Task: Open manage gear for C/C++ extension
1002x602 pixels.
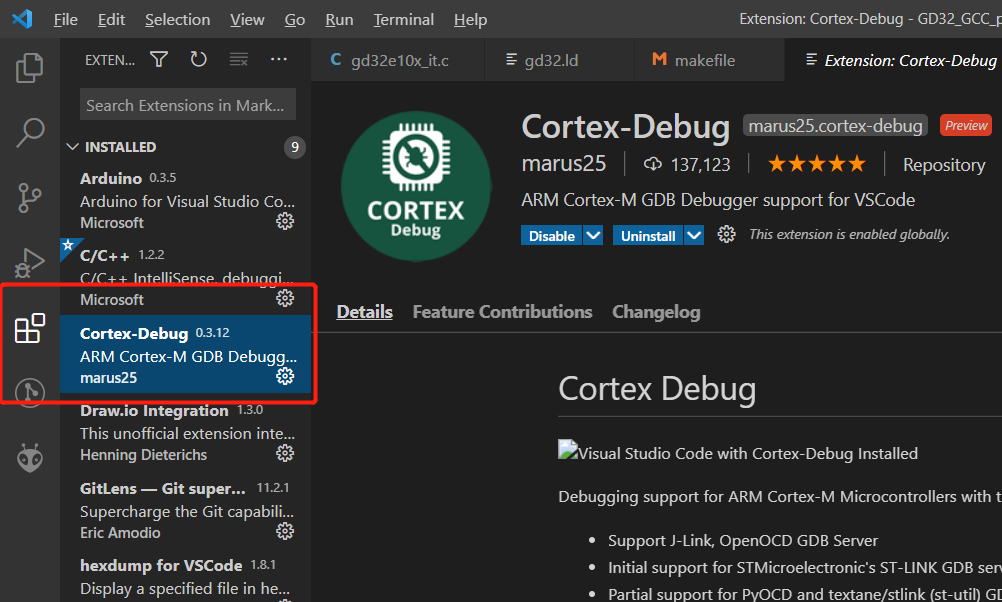Action: (x=285, y=298)
